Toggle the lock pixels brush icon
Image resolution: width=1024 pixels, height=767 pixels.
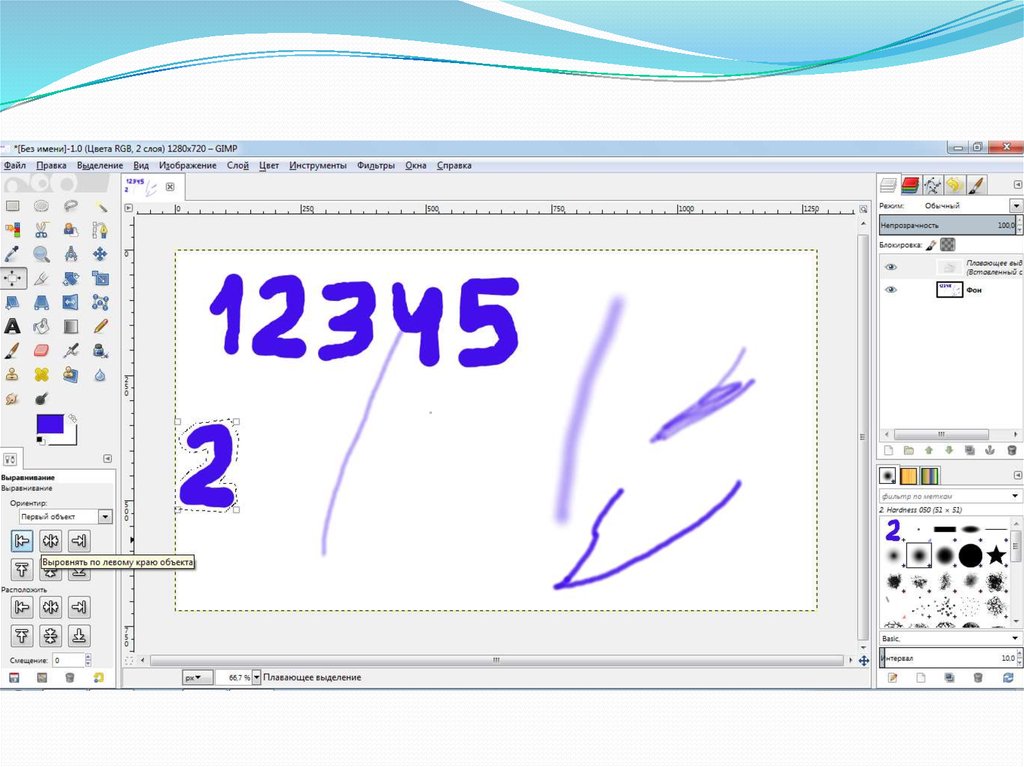(931, 245)
